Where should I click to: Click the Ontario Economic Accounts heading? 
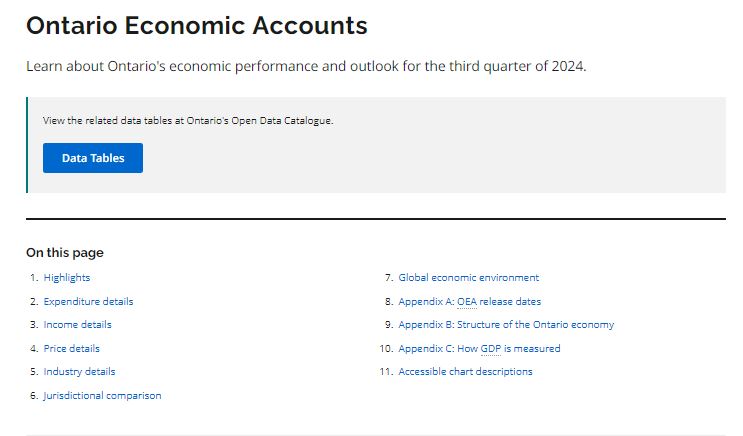[x=197, y=26]
